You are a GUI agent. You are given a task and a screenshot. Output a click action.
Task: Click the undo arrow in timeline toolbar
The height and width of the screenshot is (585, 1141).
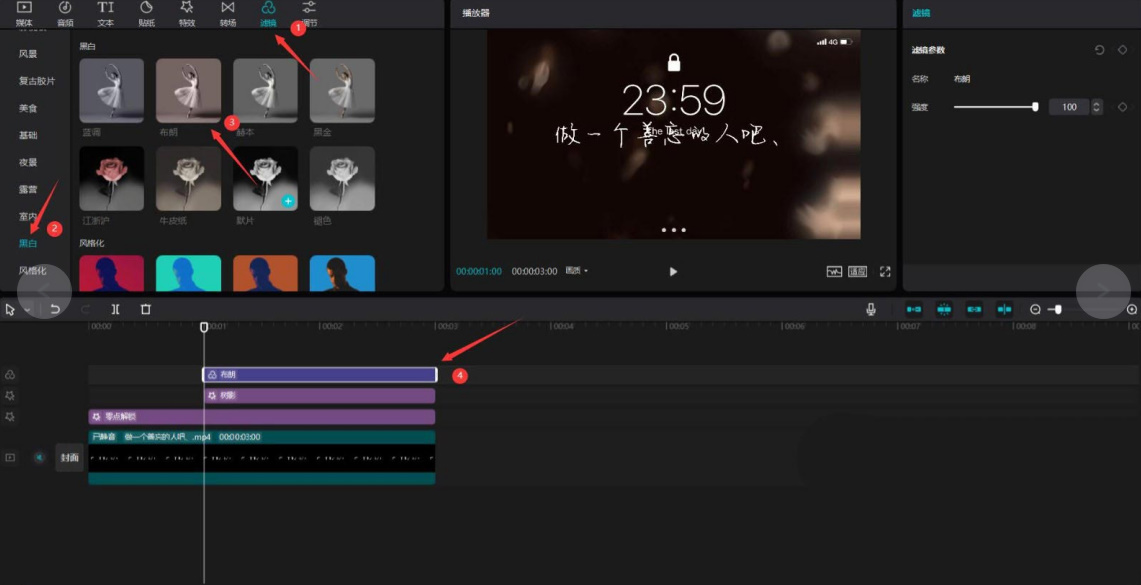click(x=55, y=310)
